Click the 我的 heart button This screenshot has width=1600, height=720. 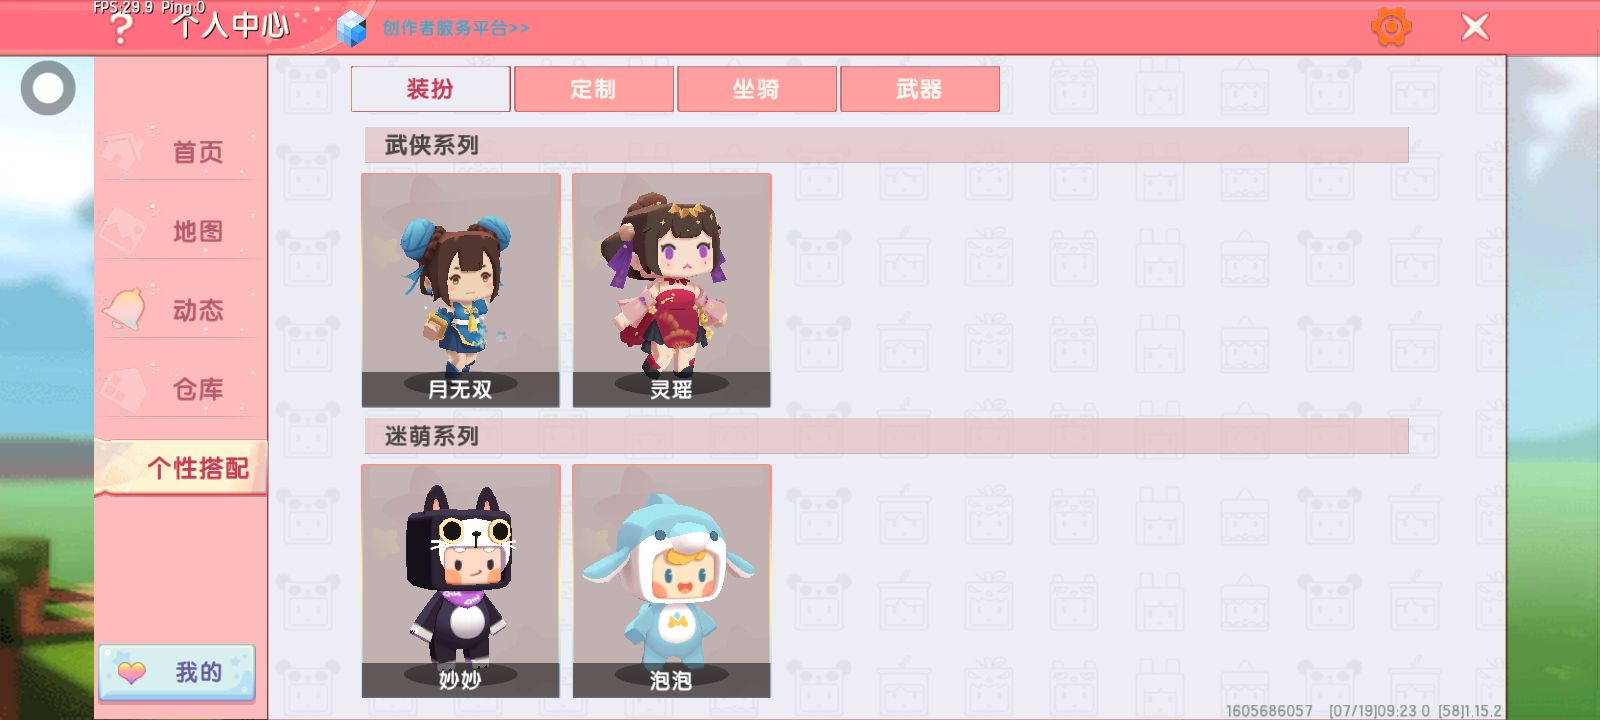(177, 672)
